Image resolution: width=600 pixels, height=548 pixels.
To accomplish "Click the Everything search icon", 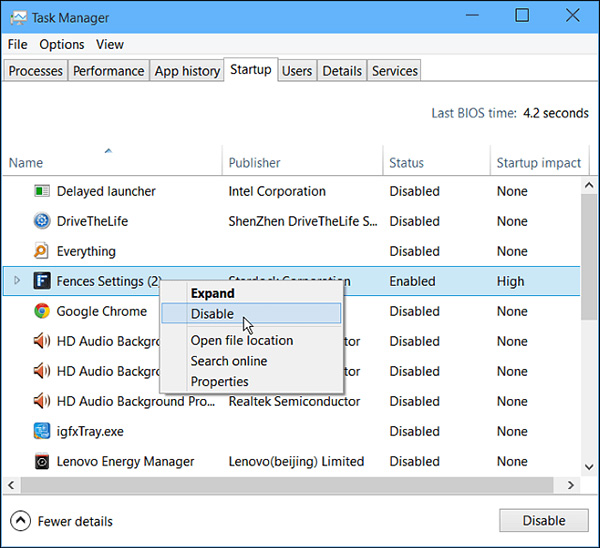I will pos(41,251).
